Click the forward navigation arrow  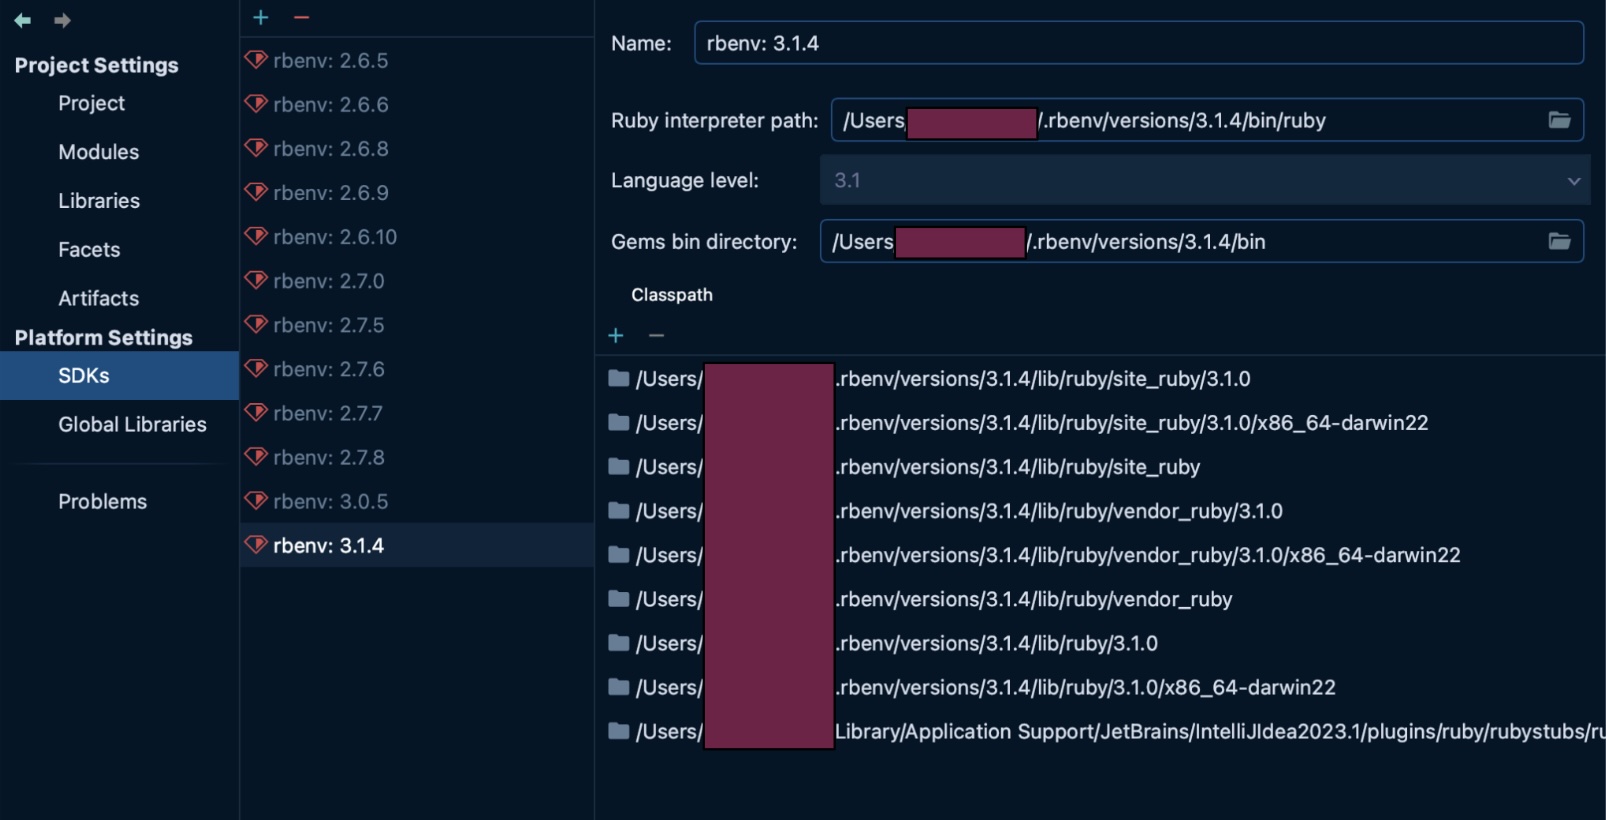(x=62, y=20)
